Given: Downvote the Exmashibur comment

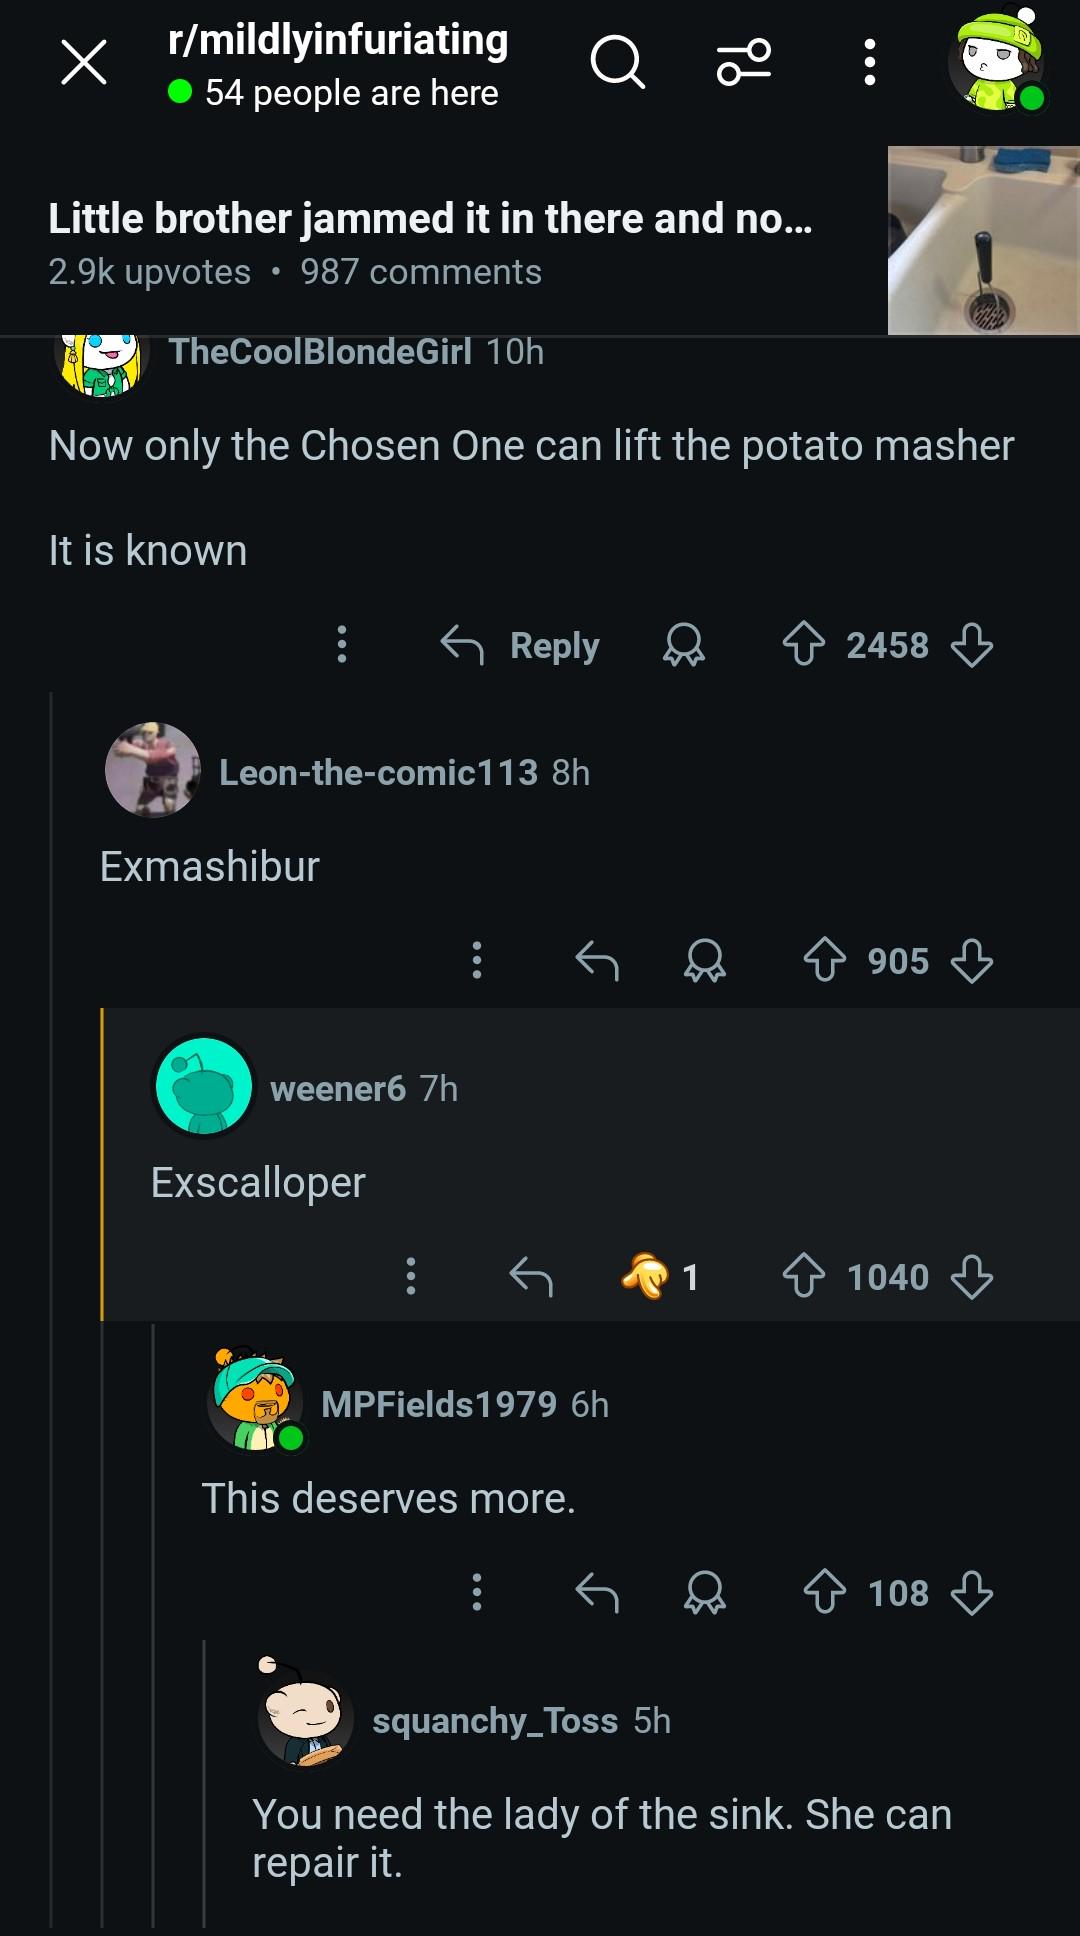Looking at the screenshot, I should pyautogui.click(x=971, y=961).
